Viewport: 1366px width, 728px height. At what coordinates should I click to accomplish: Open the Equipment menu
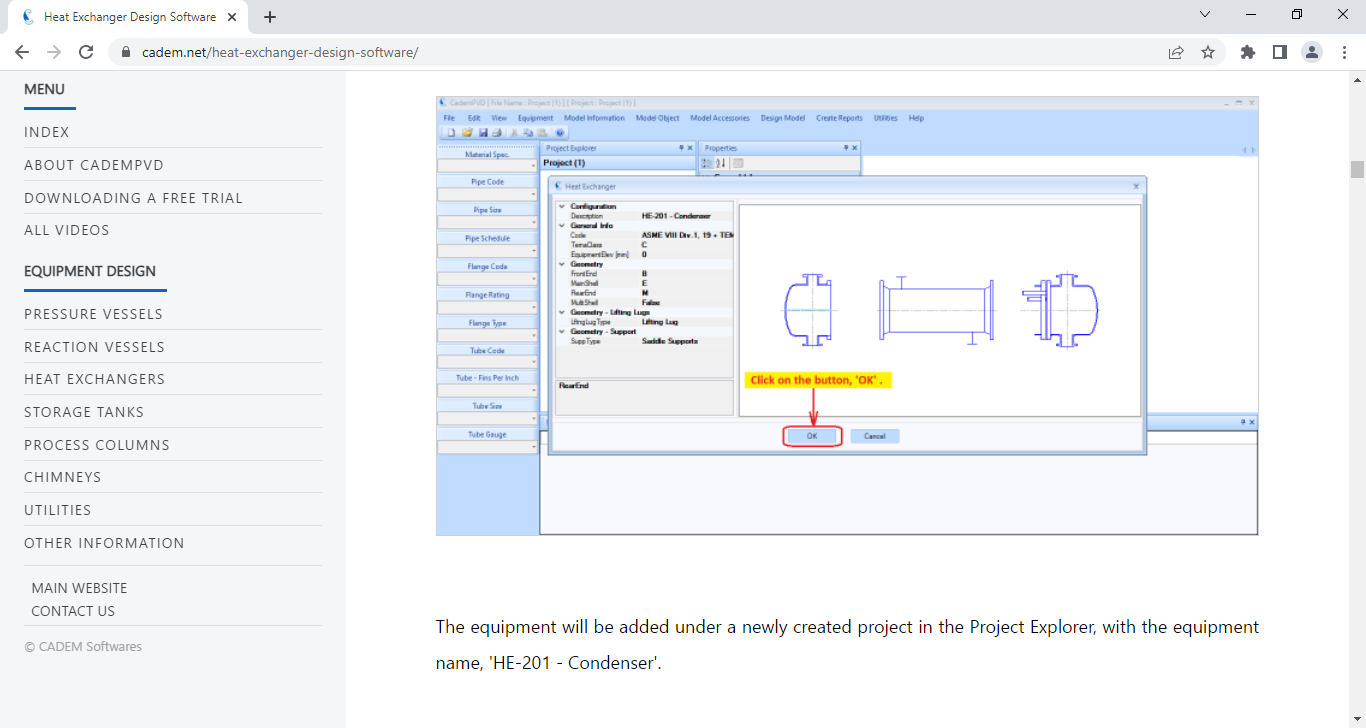point(535,117)
